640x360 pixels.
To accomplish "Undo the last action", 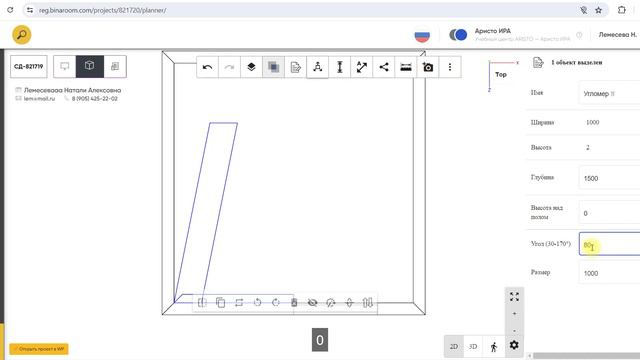I will click(207, 67).
